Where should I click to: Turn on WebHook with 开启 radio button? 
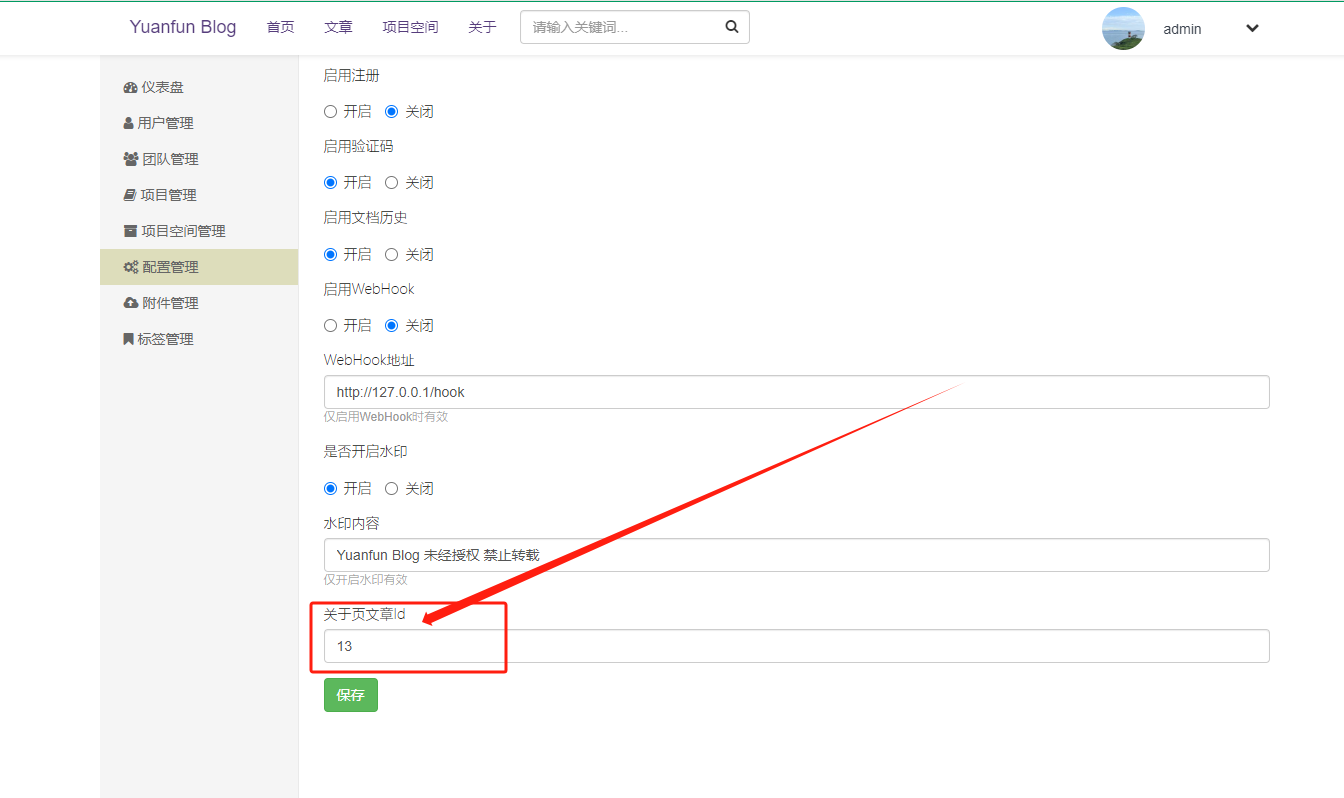click(x=331, y=326)
